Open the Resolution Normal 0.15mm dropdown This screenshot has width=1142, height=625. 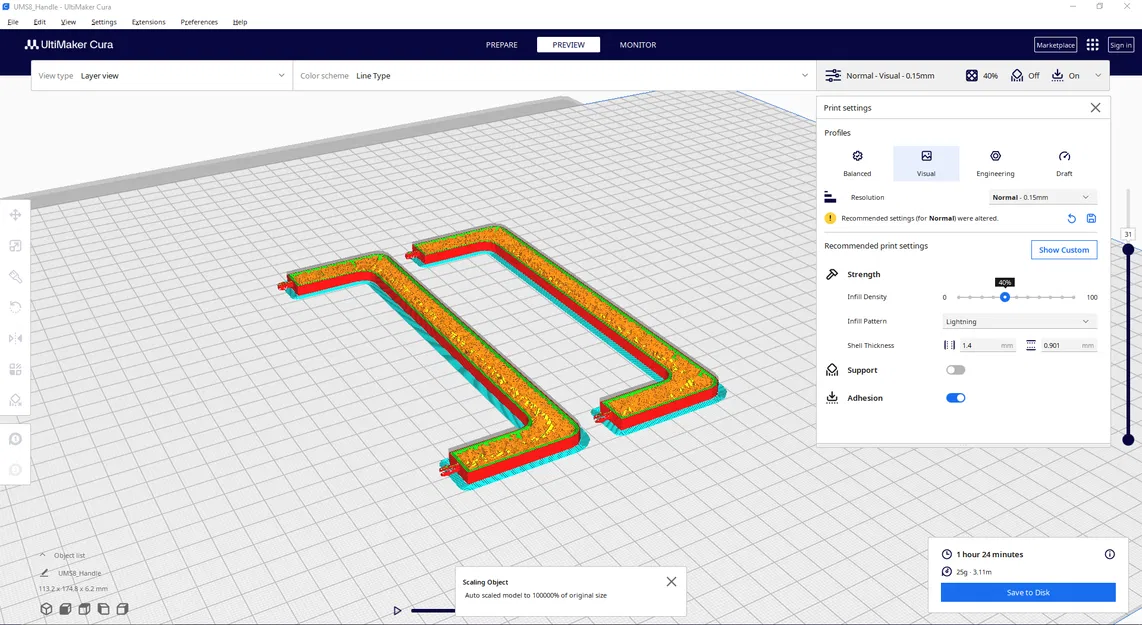[1042, 197]
